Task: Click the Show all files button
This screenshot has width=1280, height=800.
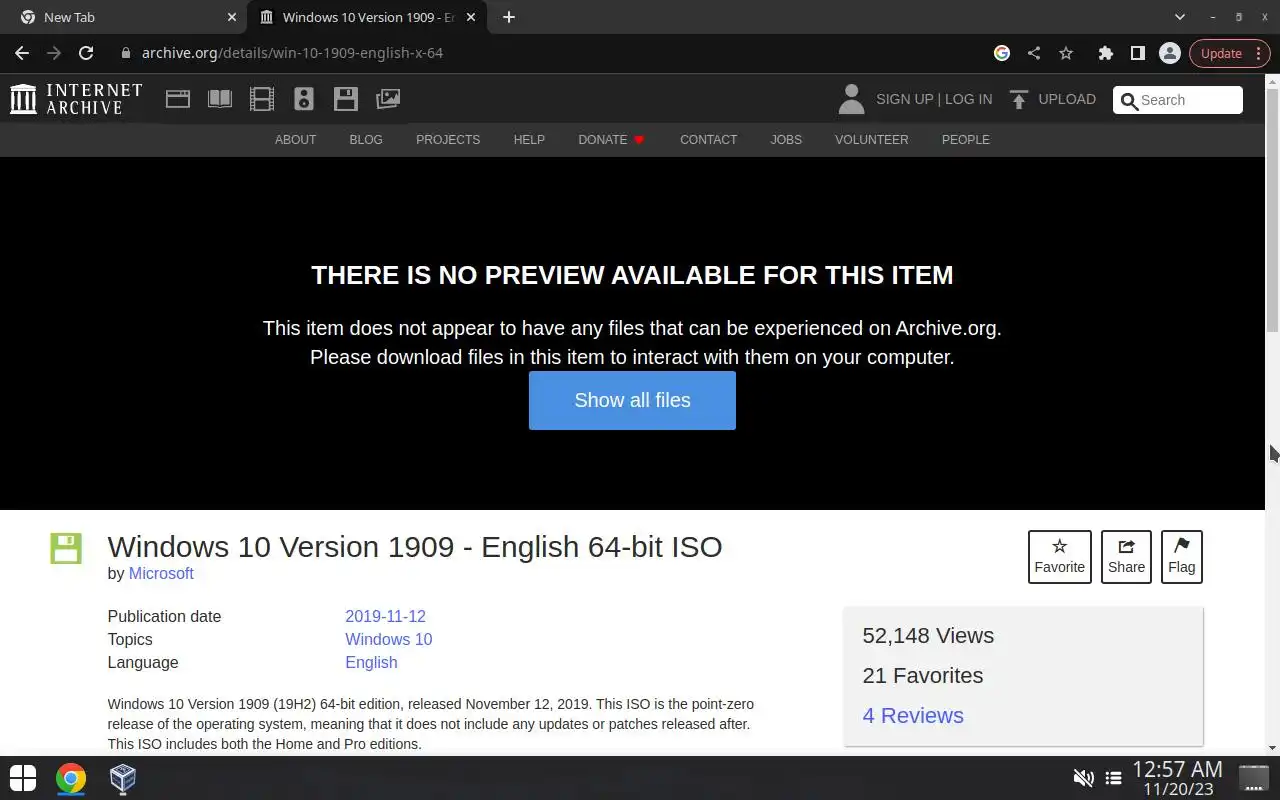Action: (632, 400)
